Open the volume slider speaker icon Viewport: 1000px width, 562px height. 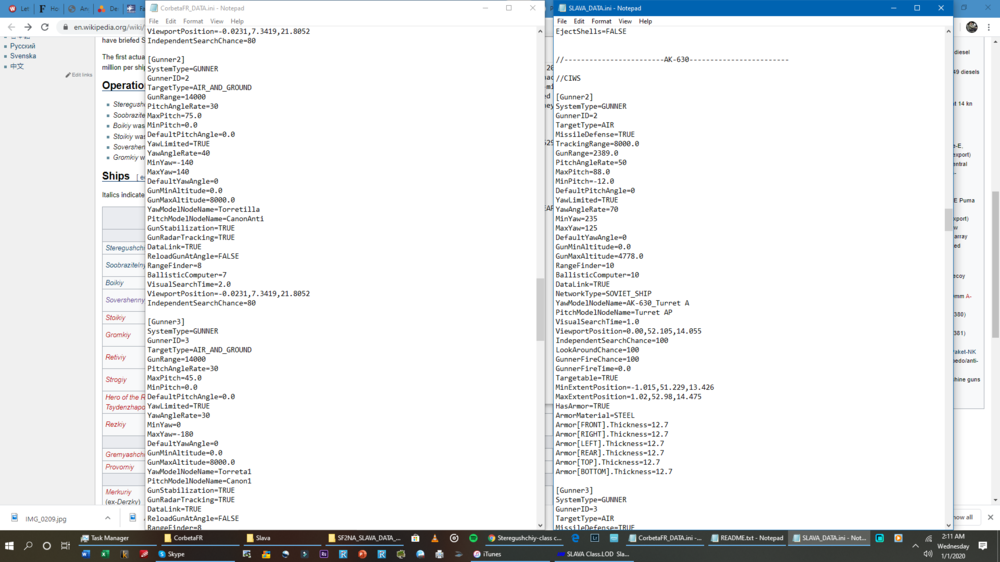click(928, 554)
